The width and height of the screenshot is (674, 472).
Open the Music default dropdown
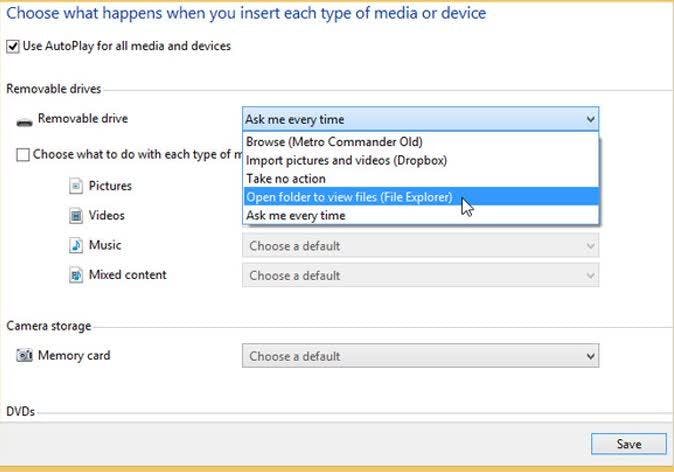pos(420,246)
